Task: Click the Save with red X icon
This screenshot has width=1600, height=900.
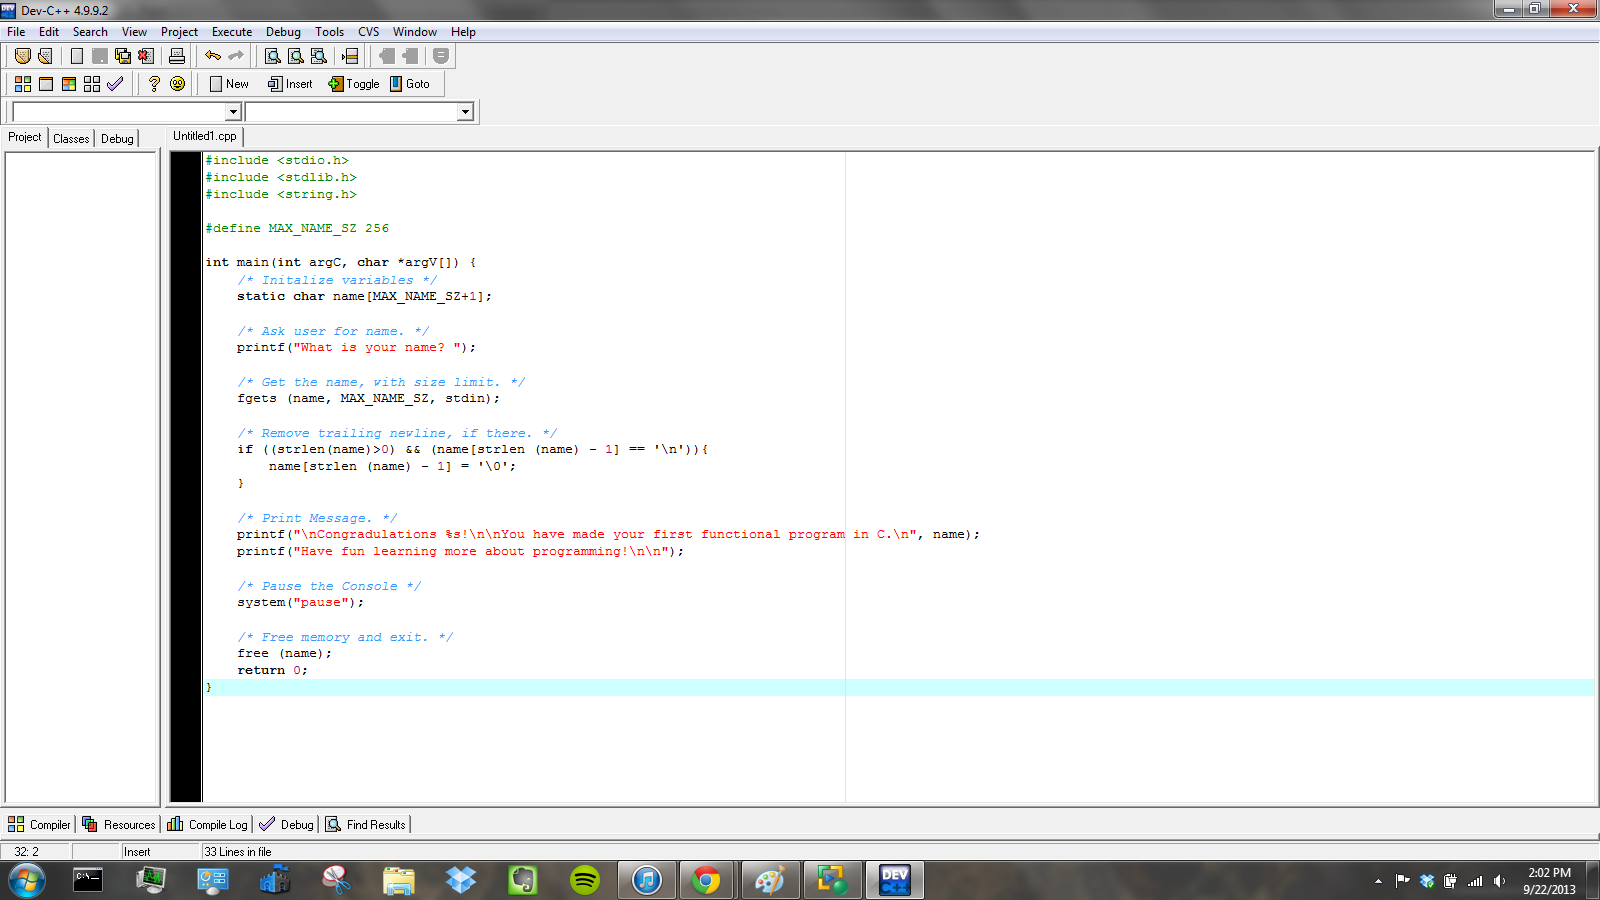Action: point(146,56)
